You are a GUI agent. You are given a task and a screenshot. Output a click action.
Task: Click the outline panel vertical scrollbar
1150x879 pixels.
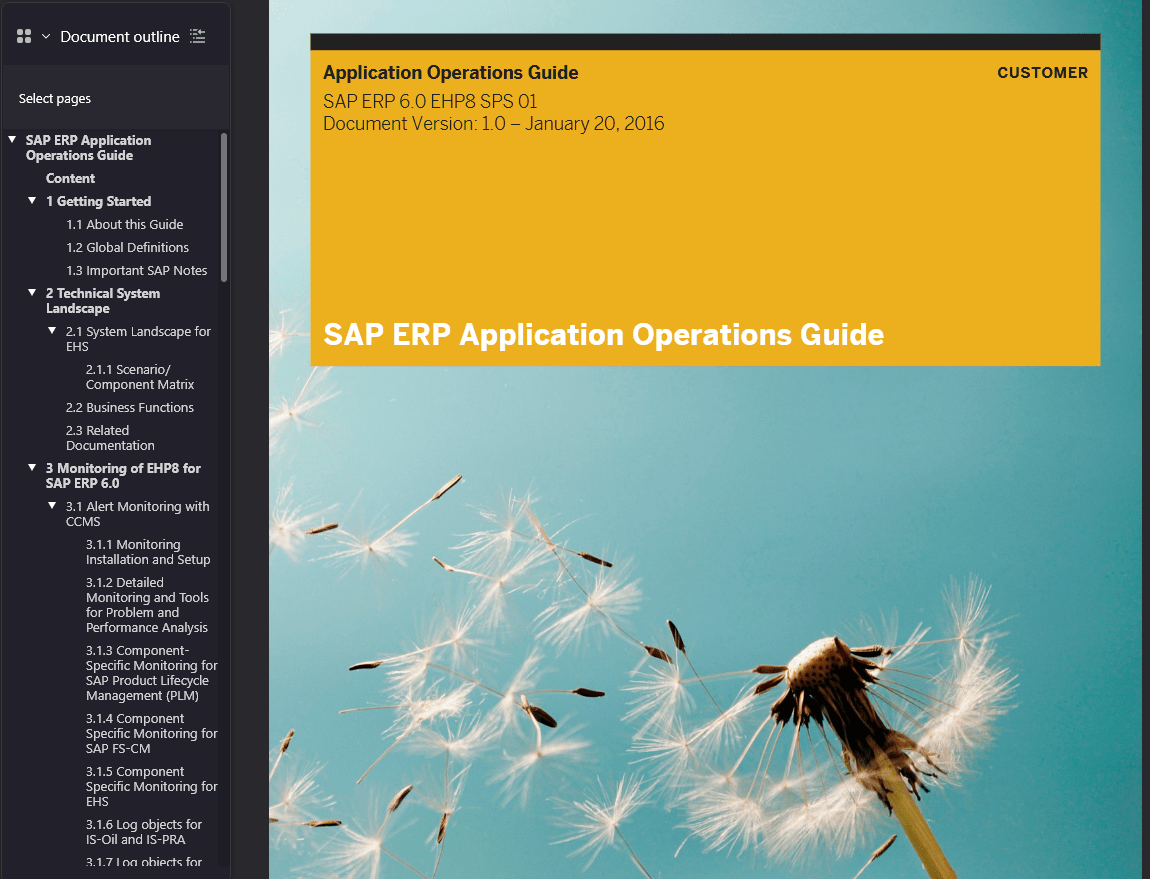click(224, 207)
